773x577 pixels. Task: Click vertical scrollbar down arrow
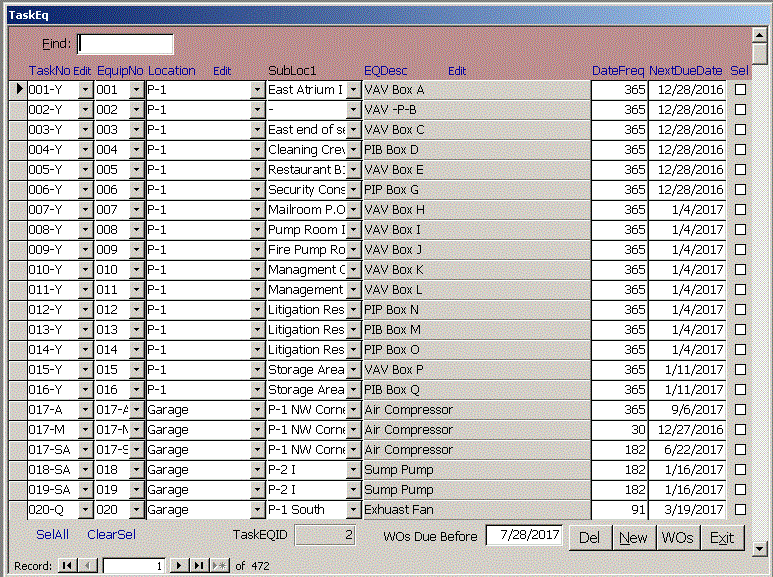(761, 548)
